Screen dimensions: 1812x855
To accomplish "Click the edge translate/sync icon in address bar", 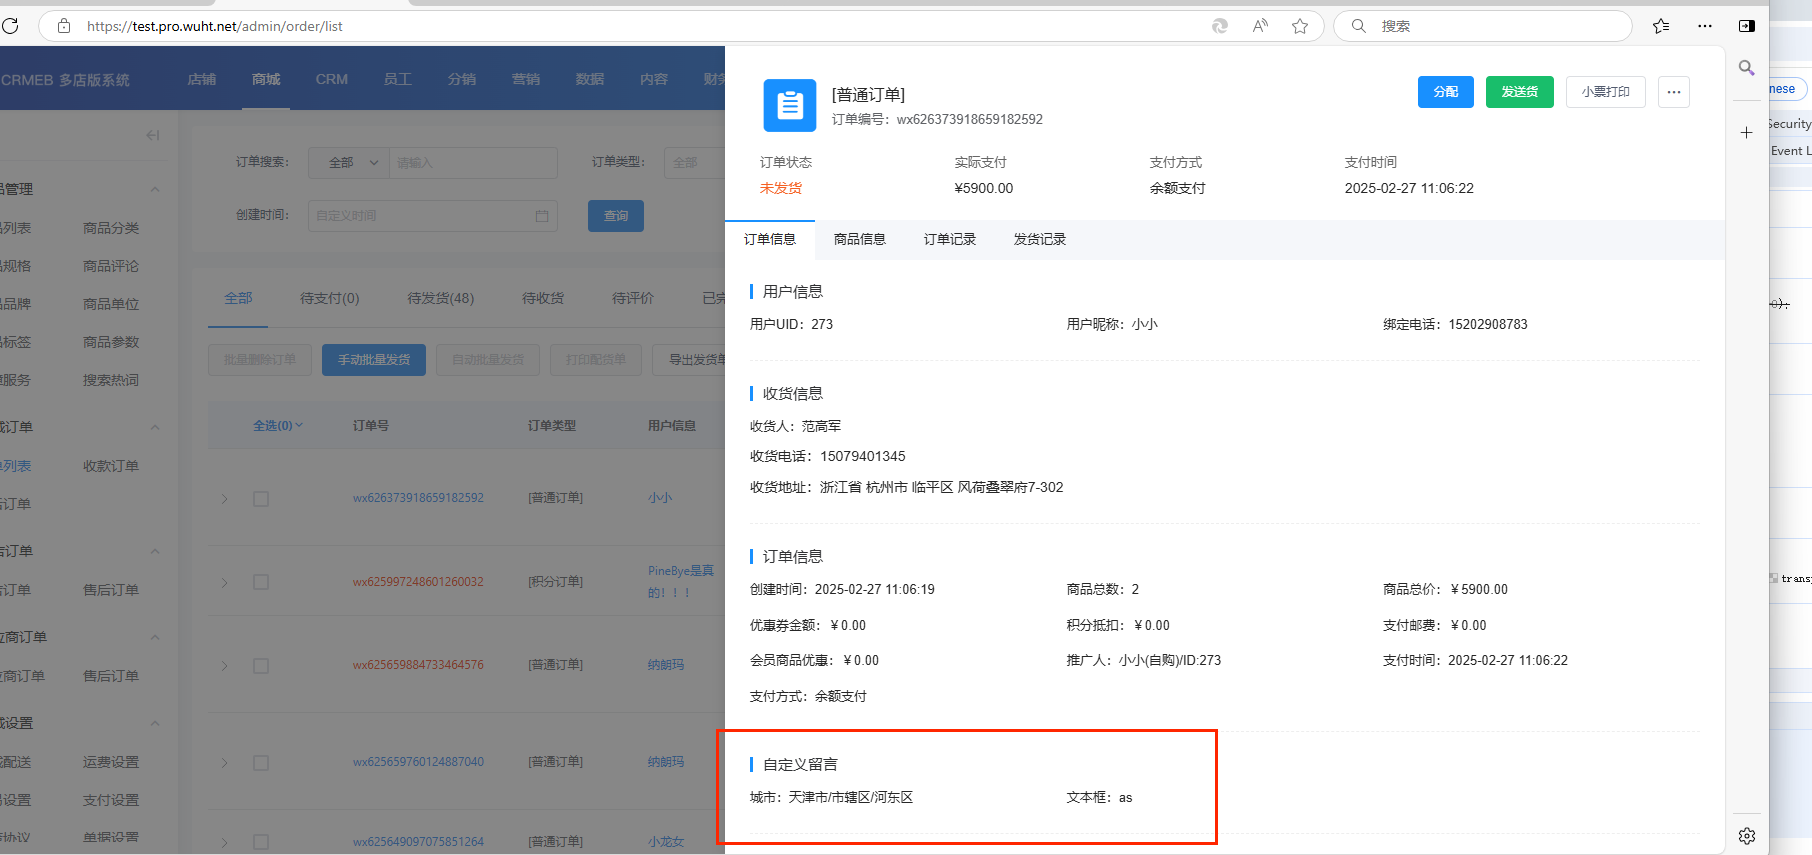I will (1220, 26).
